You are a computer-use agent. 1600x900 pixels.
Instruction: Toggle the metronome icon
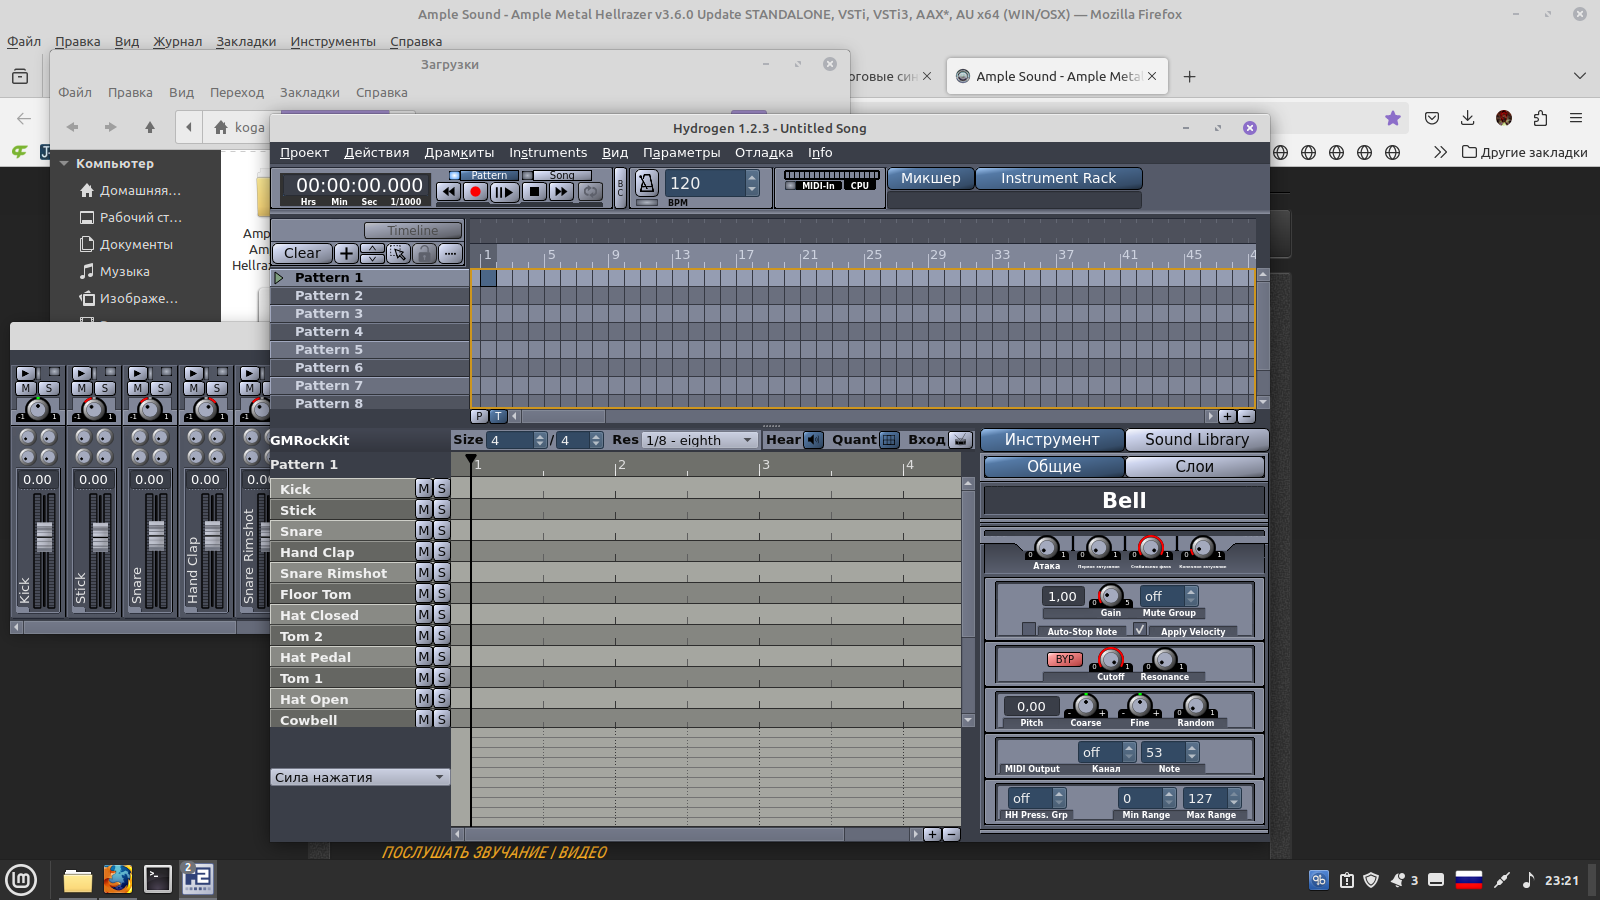647,183
